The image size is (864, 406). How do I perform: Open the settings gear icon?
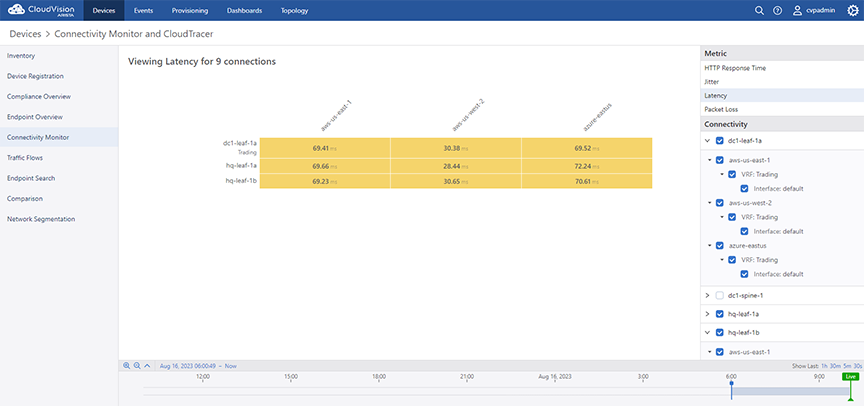click(852, 10)
